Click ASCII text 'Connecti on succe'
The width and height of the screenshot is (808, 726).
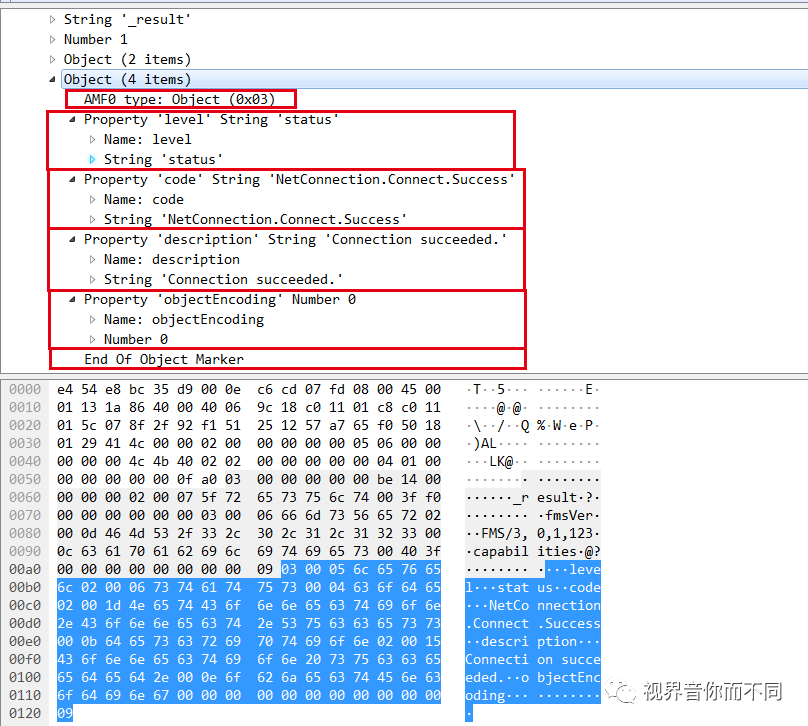(x=533, y=660)
